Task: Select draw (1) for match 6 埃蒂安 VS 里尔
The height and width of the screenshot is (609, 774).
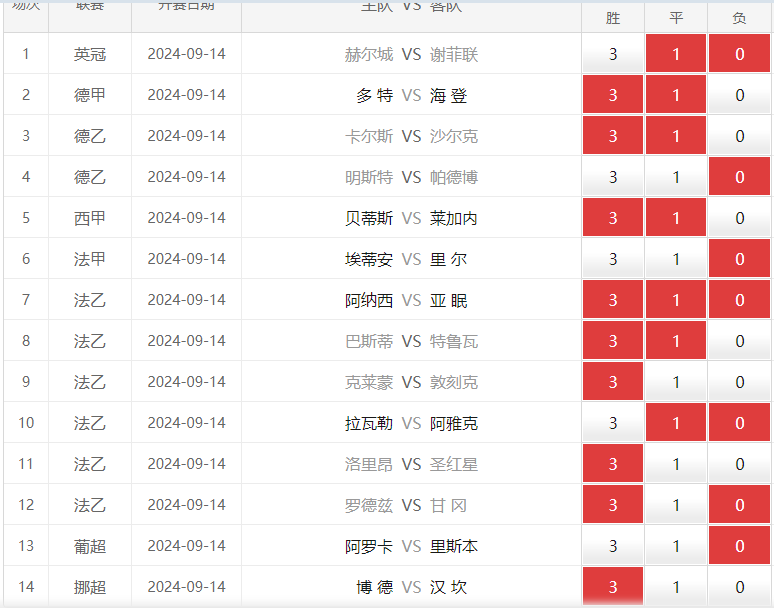Action: (676, 258)
